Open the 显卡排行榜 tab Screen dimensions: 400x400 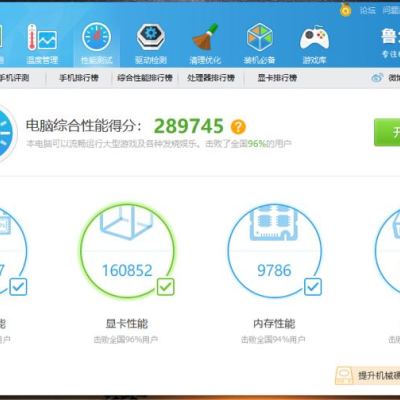pyautogui.click(x=277, y=78)
